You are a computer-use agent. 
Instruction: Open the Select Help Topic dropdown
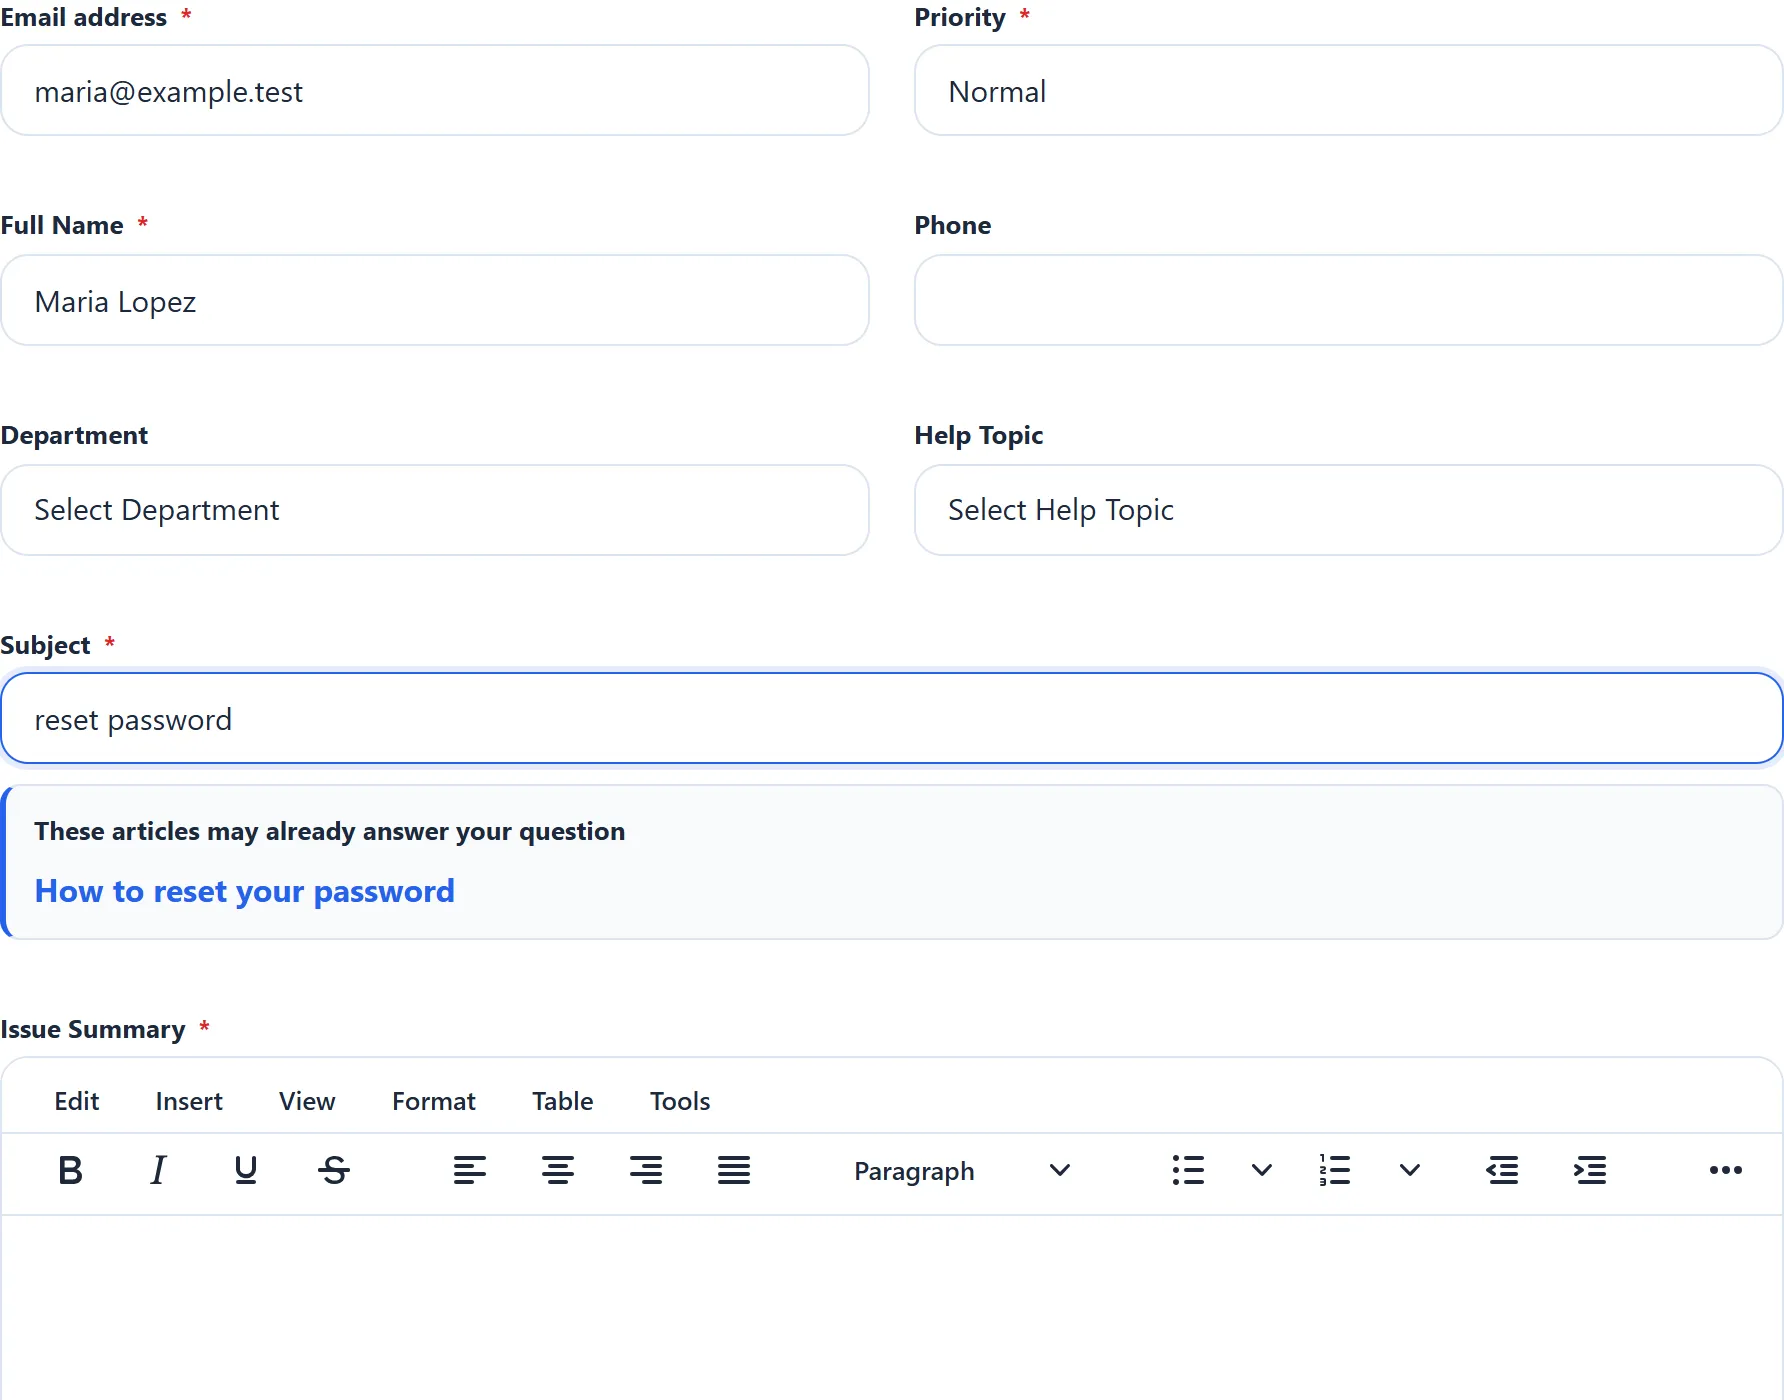tap(1348, 510)
